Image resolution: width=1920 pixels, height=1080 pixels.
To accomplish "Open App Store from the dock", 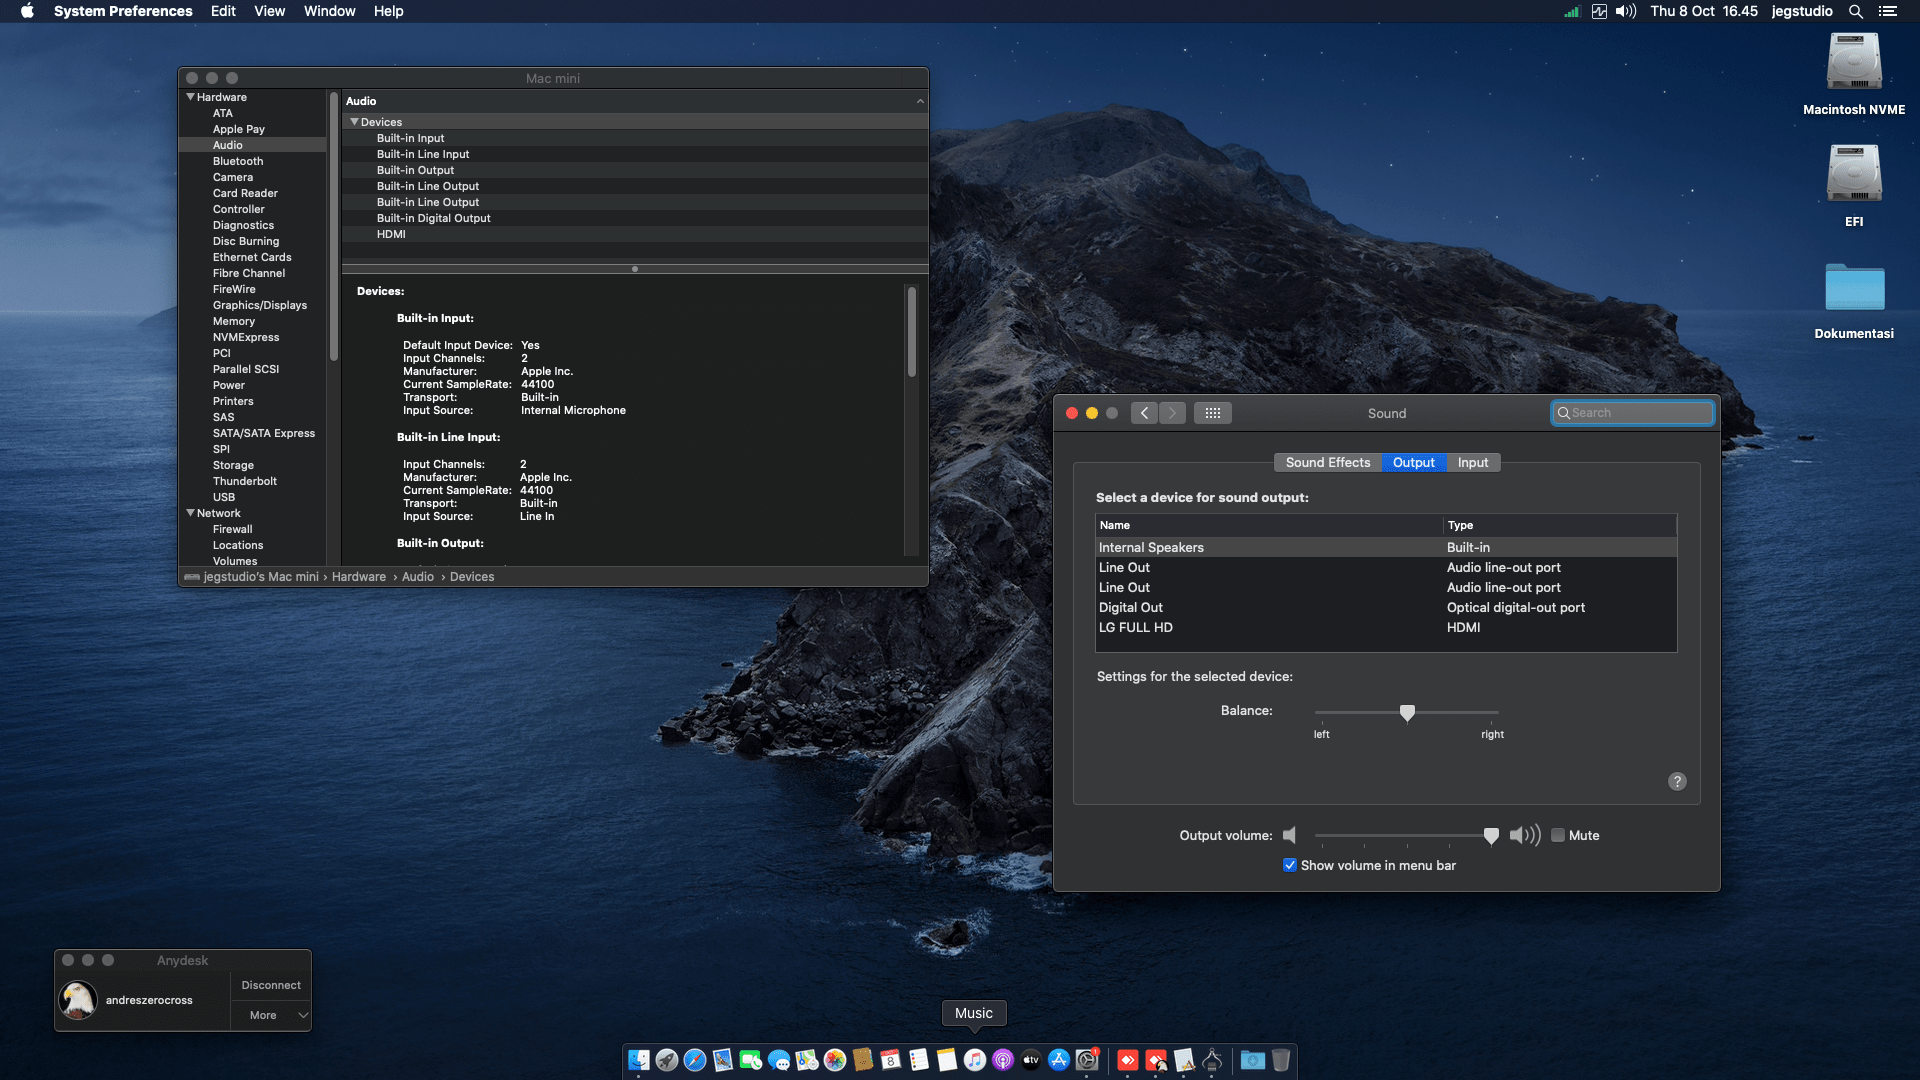I will [x=1059, y=1060].
